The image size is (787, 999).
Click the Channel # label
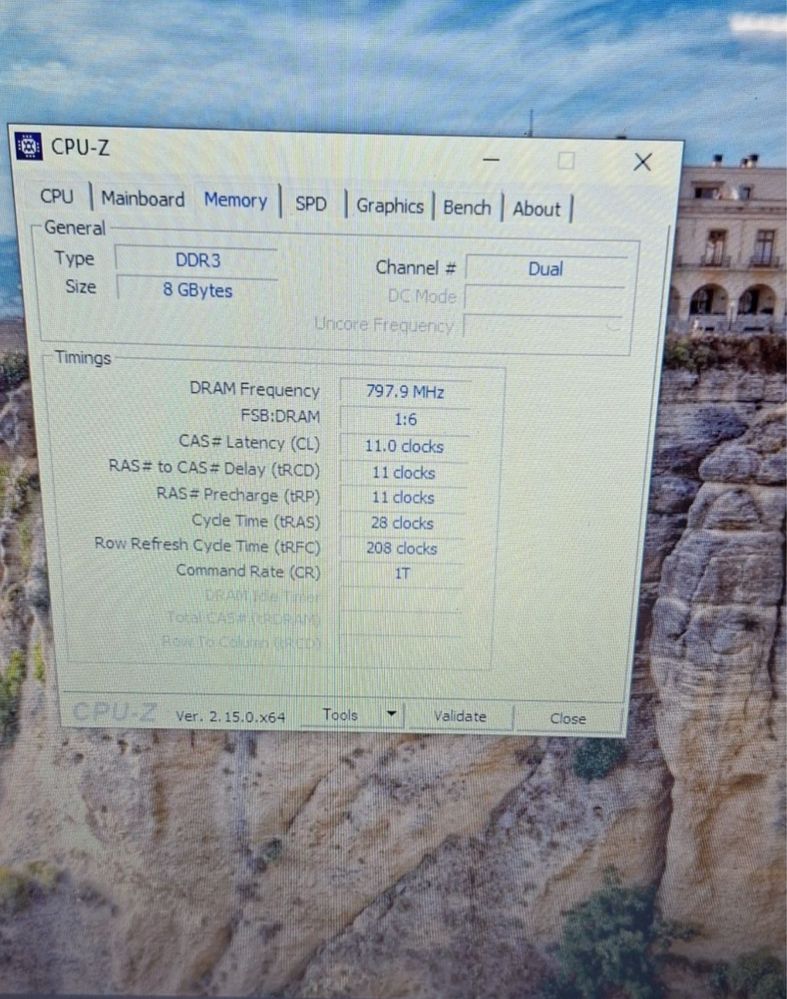pyautogui.click(x=415, y=268)
